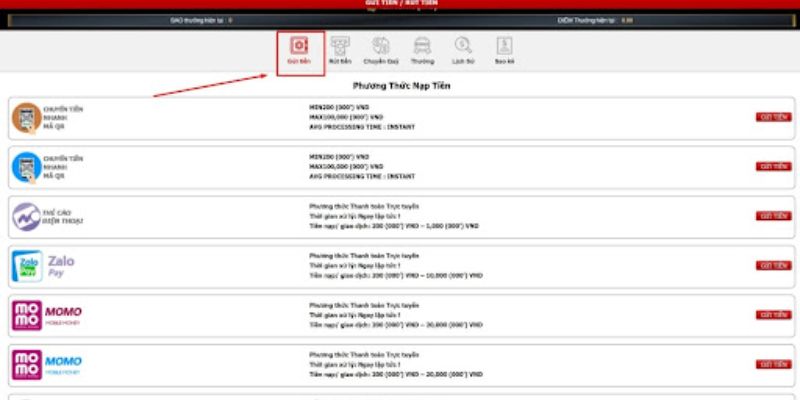Open Lịch Sử history magnifier icon
The height and width of the screenshot is (400, 800).
click(x=463, y=46)
